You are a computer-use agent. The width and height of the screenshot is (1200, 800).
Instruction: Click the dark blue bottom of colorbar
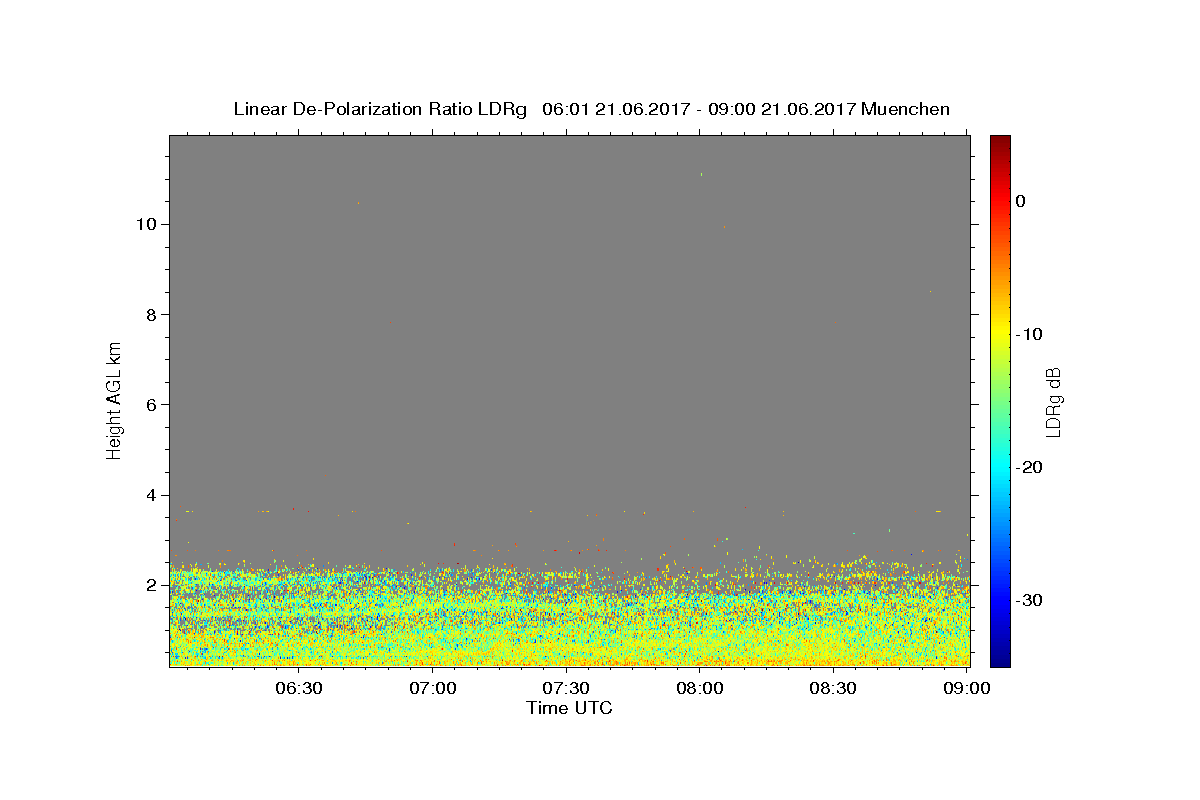[x=1000, y=660]
